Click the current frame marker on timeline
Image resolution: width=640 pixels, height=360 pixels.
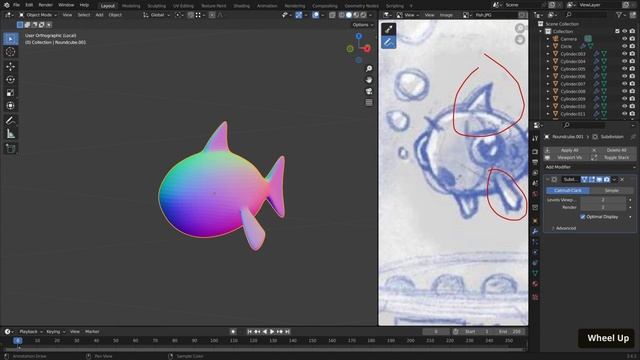coord(18,340)
